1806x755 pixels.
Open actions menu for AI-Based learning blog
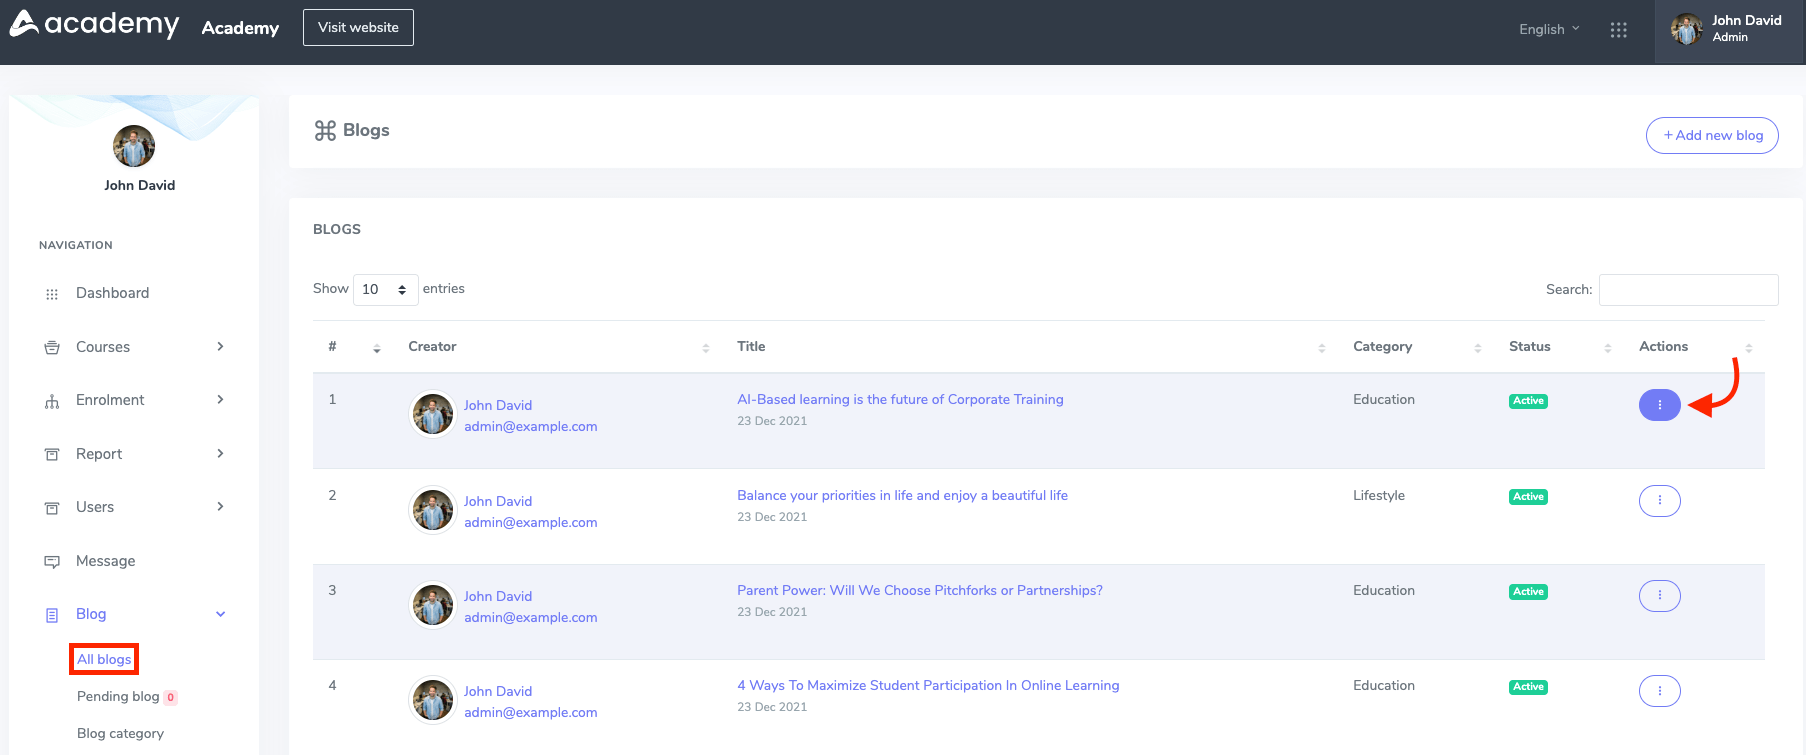point(1659,405)
